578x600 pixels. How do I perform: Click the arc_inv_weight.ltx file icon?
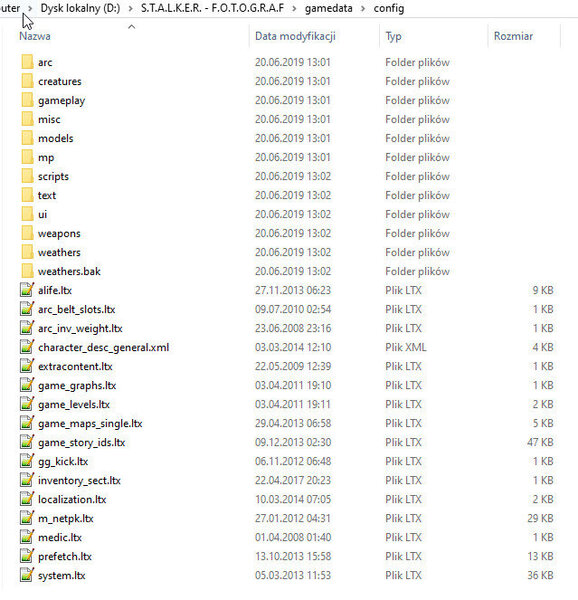pyautogui.click(x=27, y=328)
